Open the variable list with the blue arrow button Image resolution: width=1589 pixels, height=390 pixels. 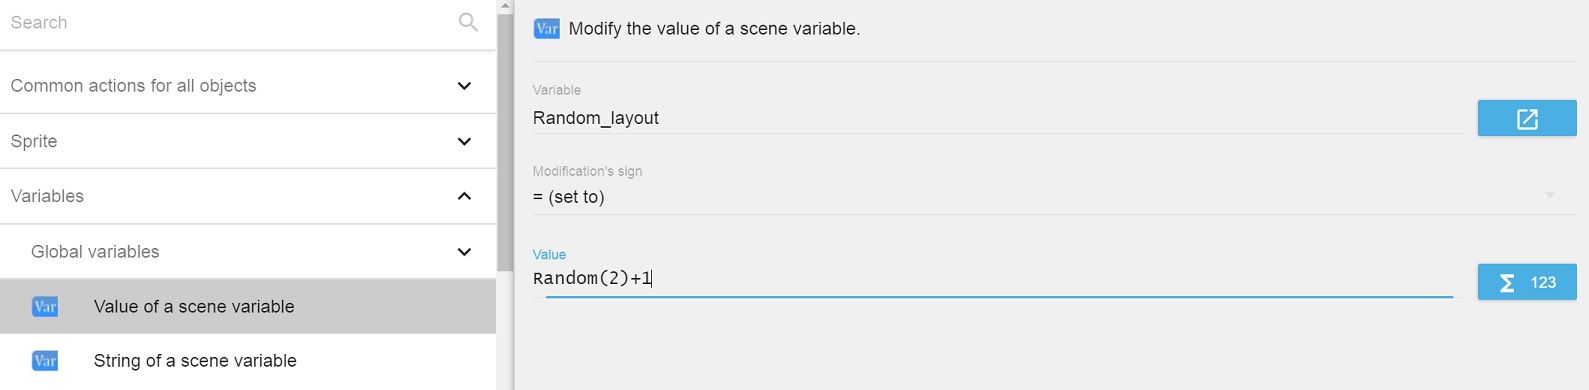click(1527, 119)
